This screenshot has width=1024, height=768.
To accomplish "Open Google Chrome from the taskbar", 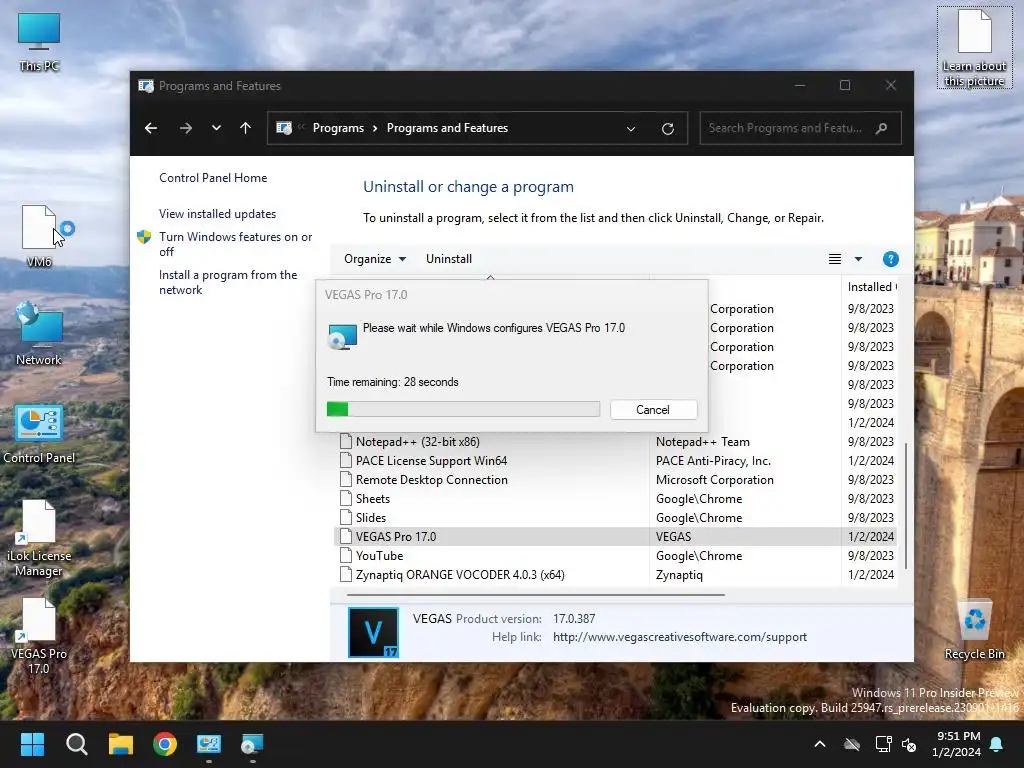I will [x=165, y=744].
